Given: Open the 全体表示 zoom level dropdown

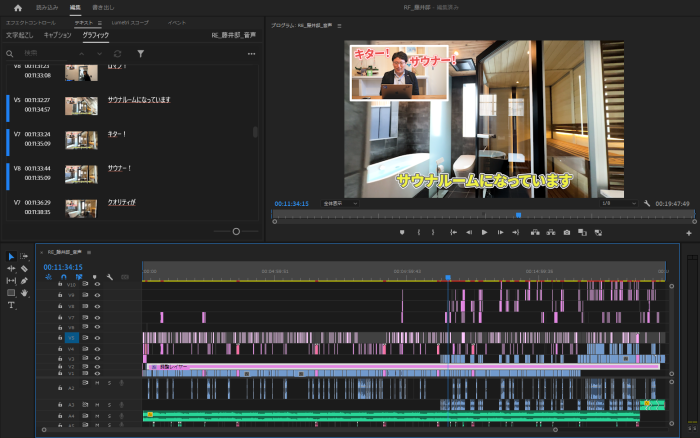Looking at the screenshot, I should [x=341, y=203].
